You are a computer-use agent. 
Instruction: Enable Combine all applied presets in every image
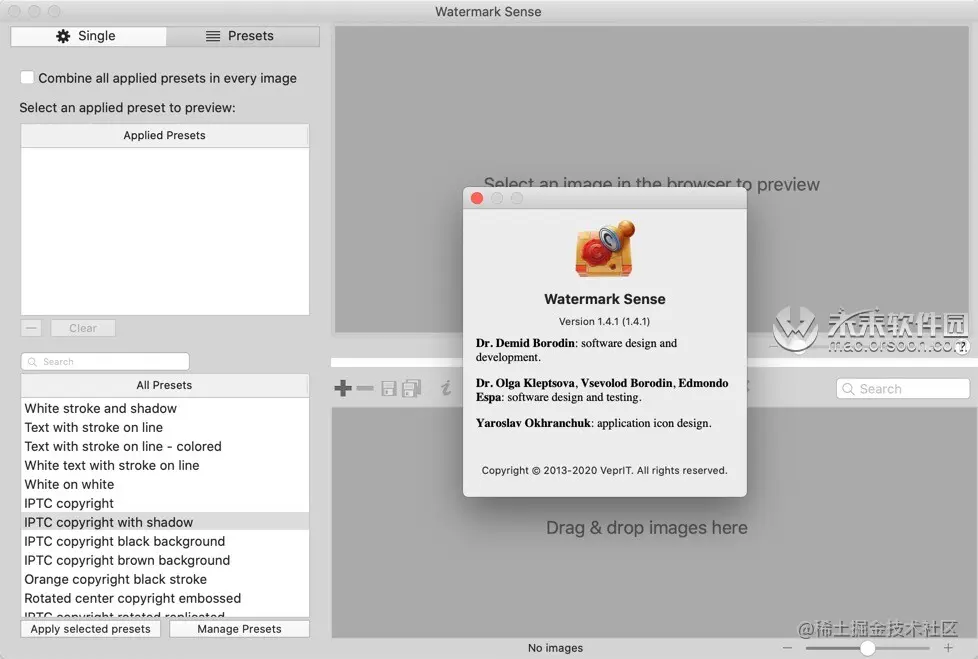coord(27,77)
